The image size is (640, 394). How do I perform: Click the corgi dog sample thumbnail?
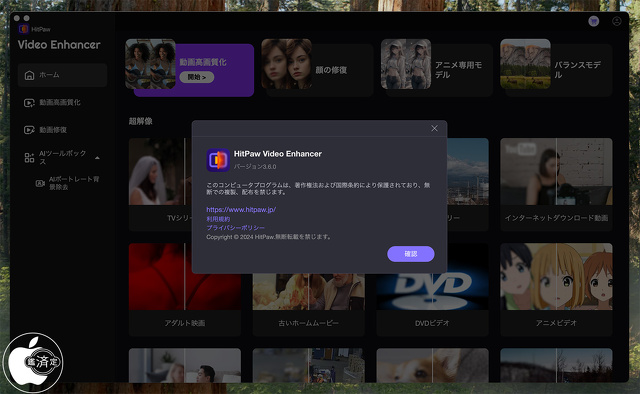432,365
